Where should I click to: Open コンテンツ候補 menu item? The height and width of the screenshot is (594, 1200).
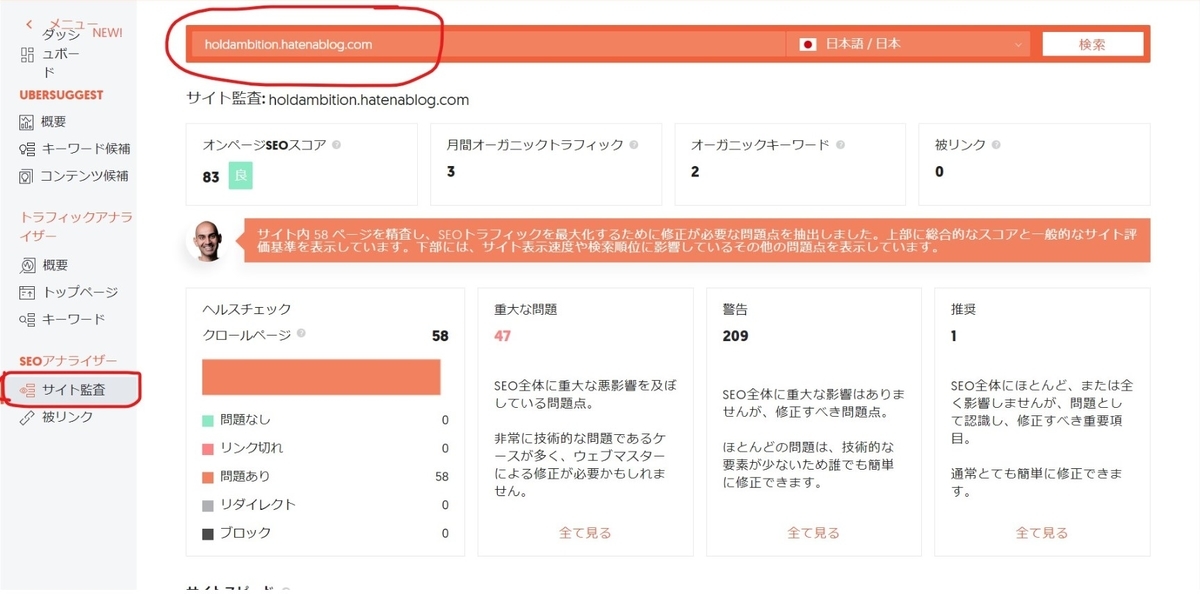pyautogui.click(x=85, y=176)
